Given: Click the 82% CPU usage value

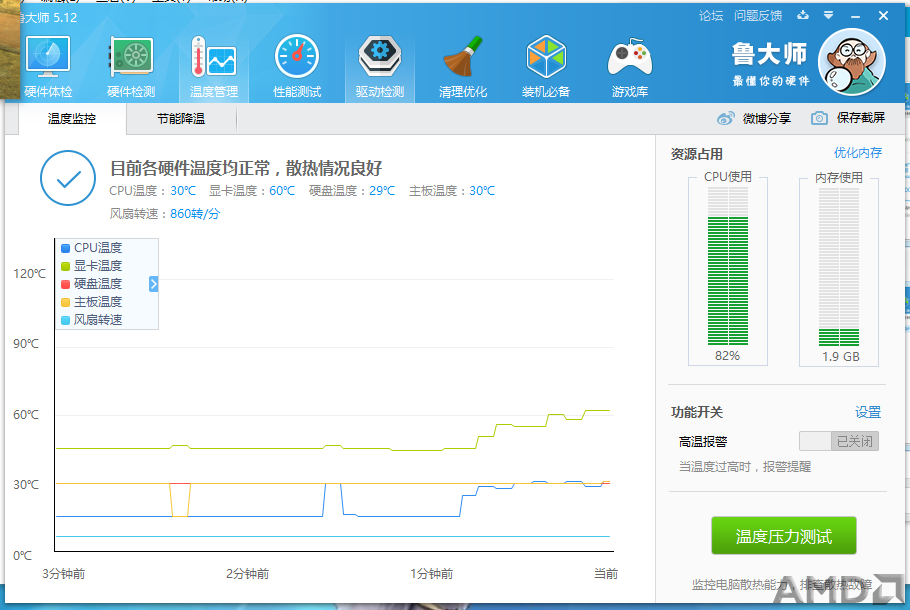Looking at the screenshot, I should pyautogui.click(x=727, y=356).
